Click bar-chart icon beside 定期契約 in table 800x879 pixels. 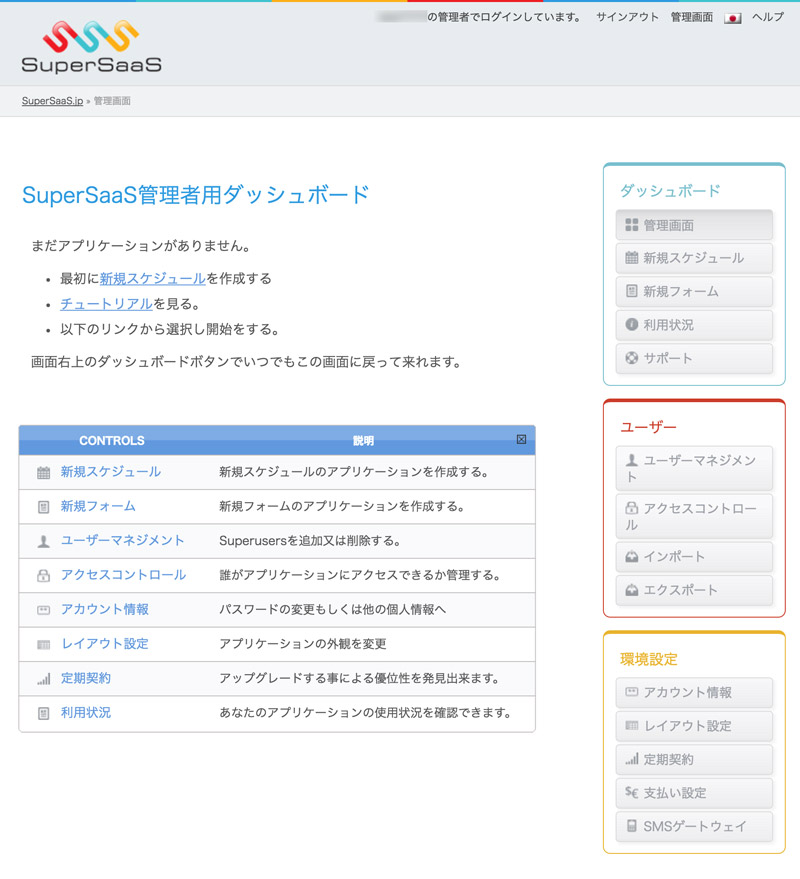pyautogui.click(x=43, y=679)
